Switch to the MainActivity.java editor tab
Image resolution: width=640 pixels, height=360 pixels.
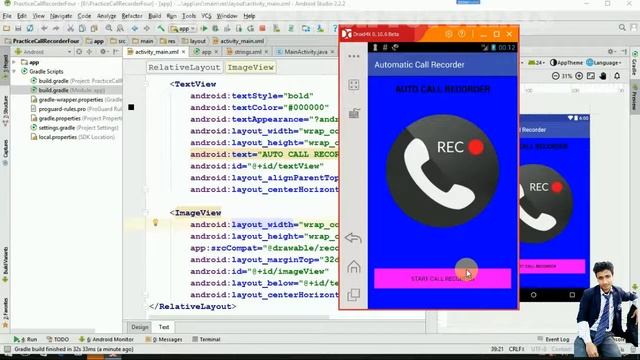coord(306,52)
